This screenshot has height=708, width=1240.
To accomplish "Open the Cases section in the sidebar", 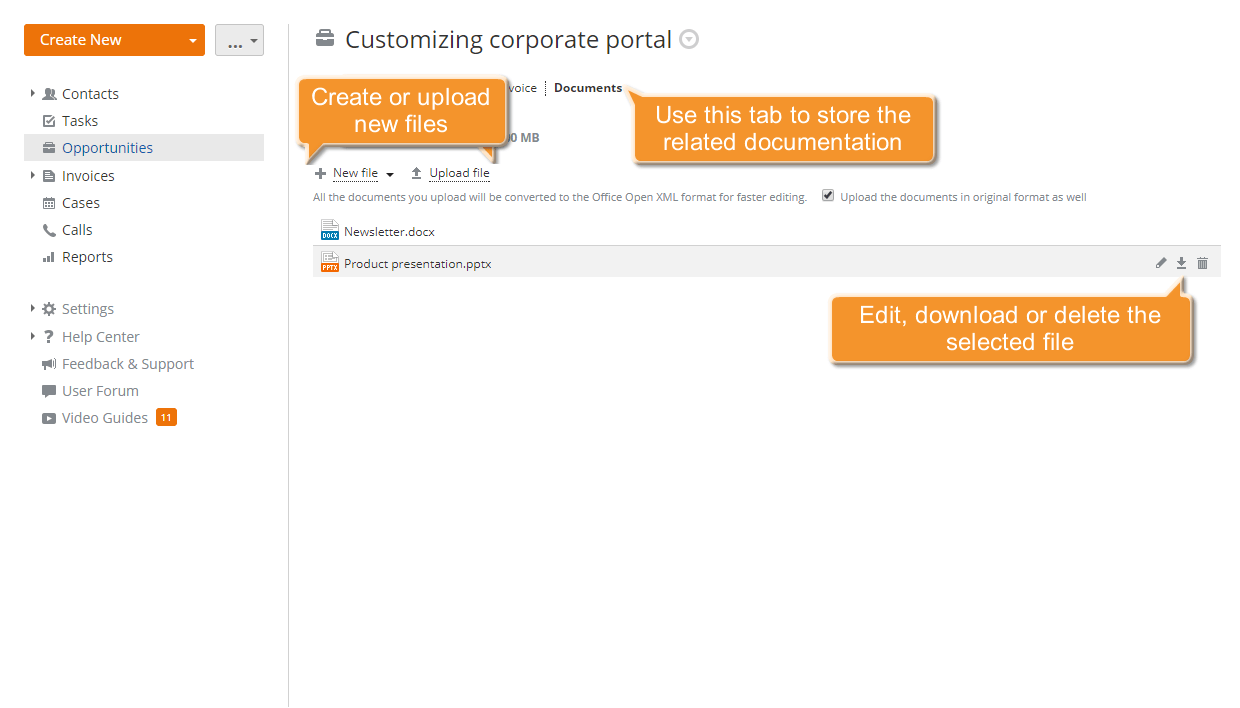I will [79, 202].
